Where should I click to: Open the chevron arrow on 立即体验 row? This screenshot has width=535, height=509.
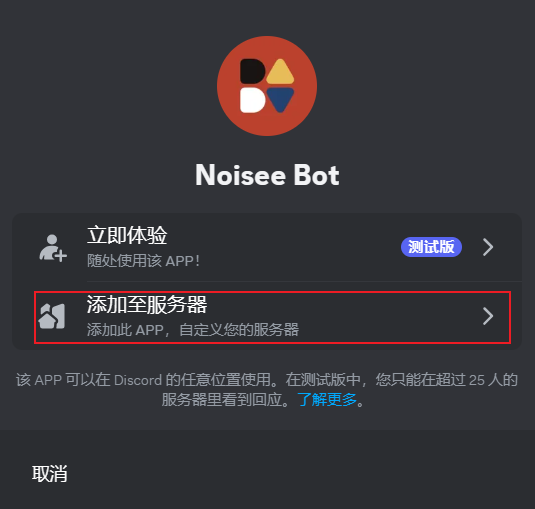point(488,247)
